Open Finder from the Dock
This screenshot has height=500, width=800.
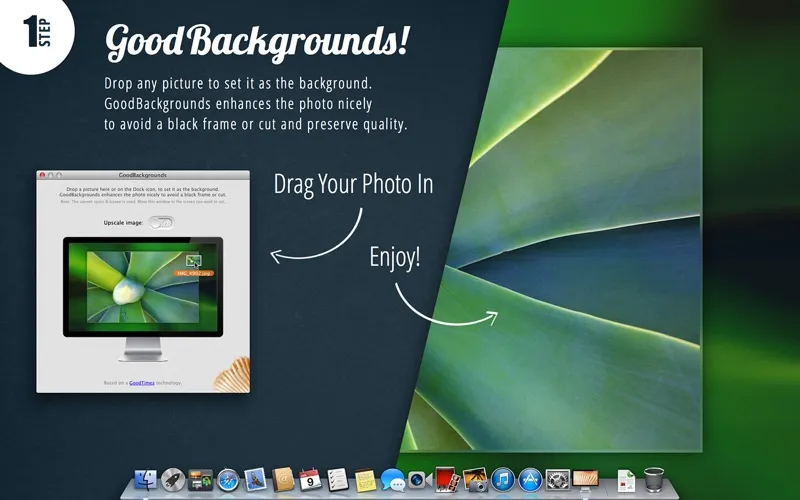145,480
